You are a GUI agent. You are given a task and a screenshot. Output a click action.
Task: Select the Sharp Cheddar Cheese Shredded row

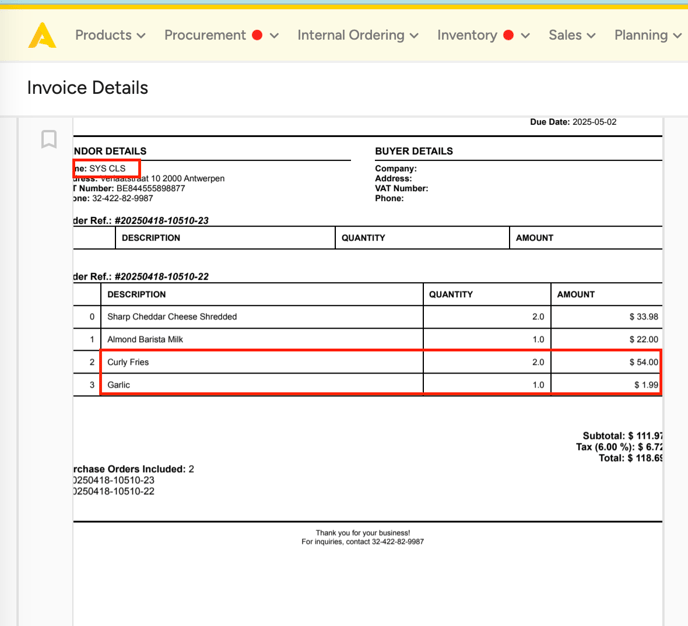click(x=172, y=317)
